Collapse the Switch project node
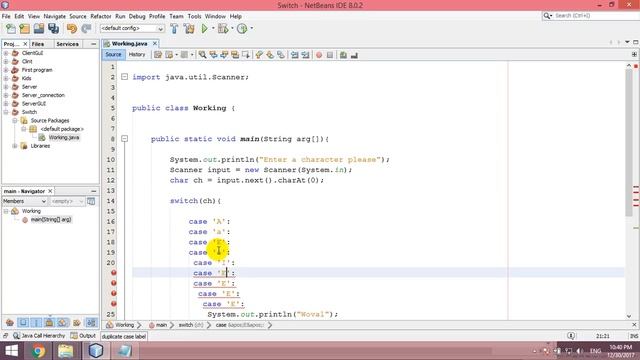 pos(6,112)
